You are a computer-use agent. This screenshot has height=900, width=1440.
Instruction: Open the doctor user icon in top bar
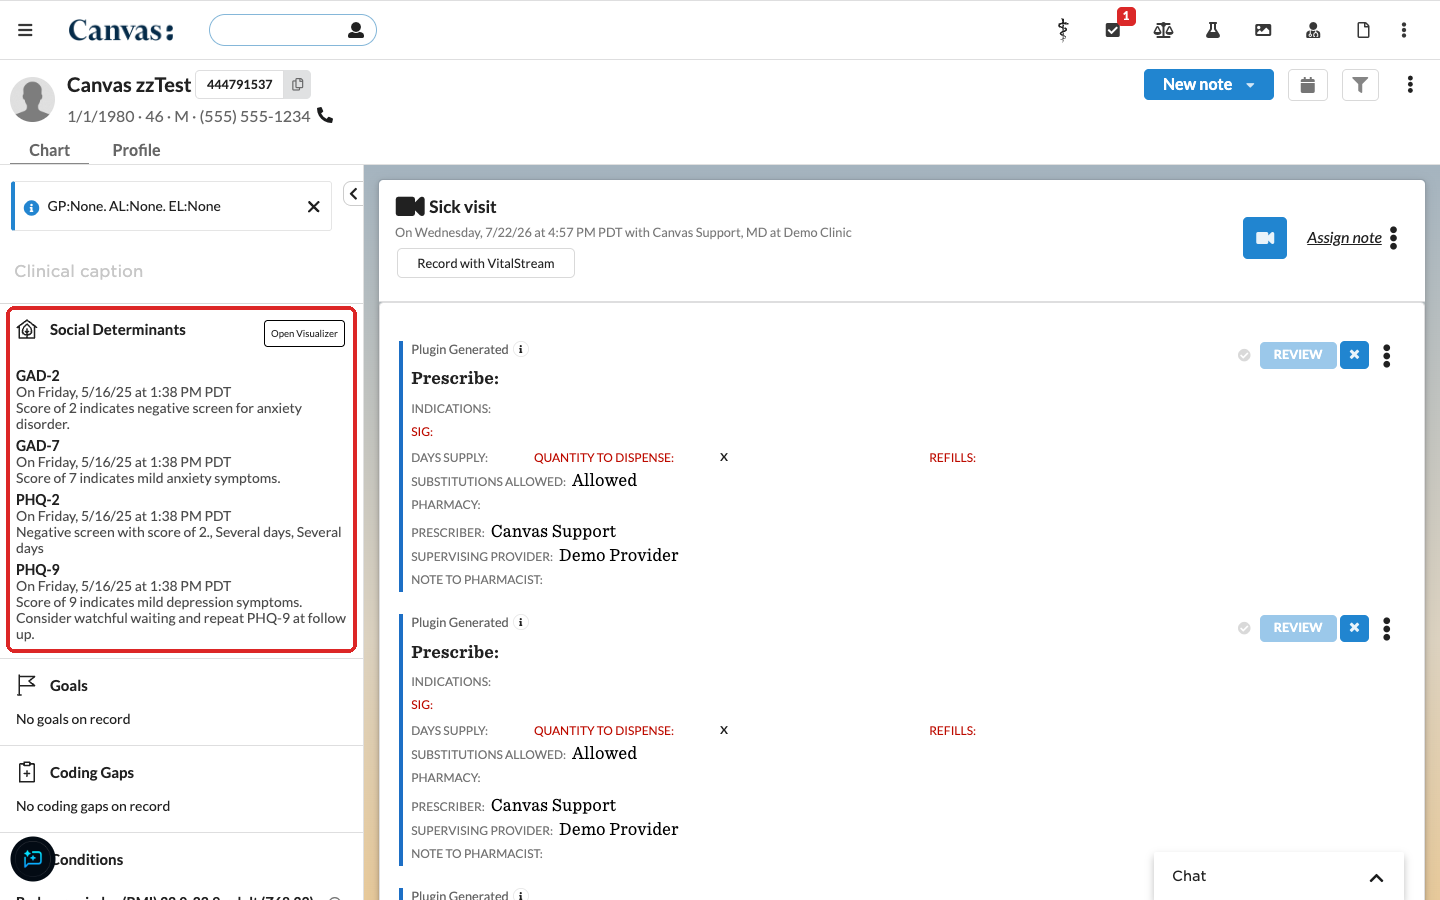pyautogui.click(x=1313, y=30)
